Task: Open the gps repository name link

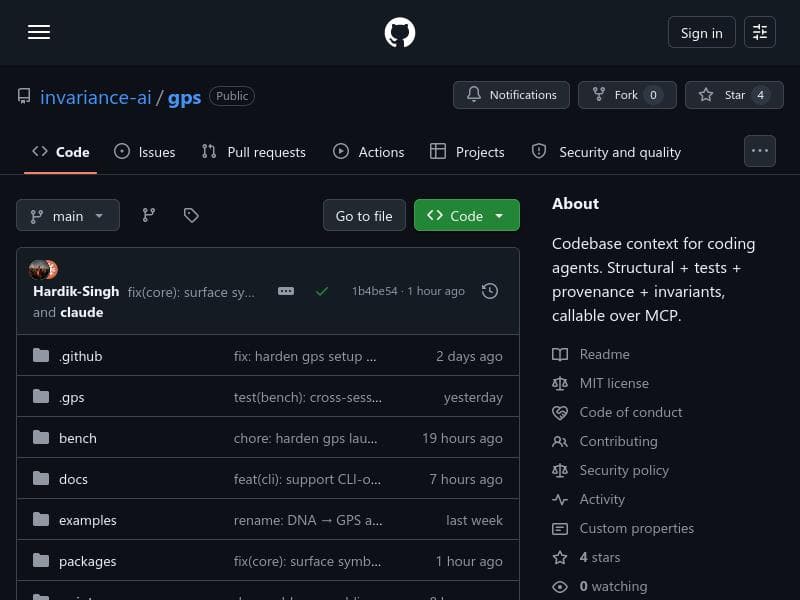Action: point(184,97)
